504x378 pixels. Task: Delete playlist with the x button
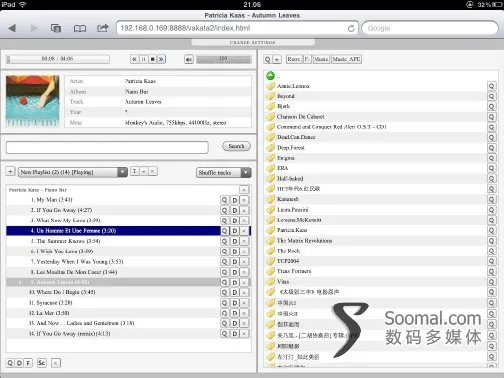(153, 171)
